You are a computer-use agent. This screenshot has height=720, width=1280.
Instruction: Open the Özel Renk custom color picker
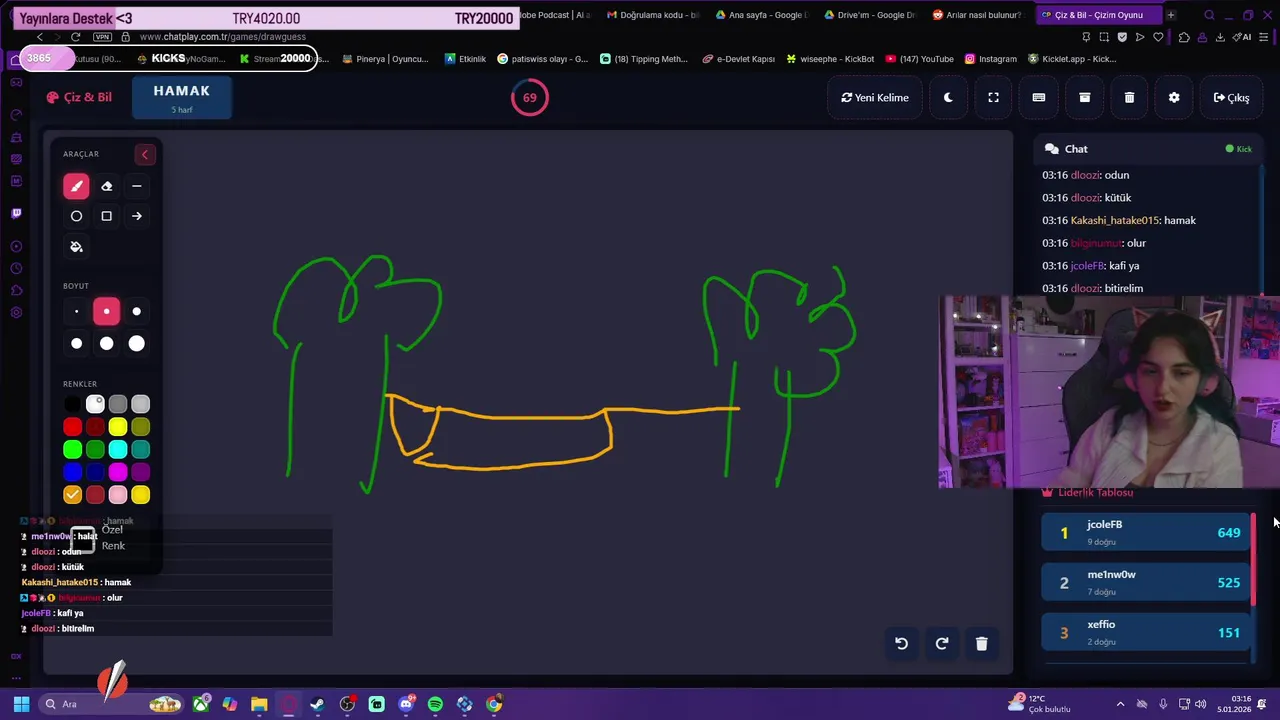point(83,539)
